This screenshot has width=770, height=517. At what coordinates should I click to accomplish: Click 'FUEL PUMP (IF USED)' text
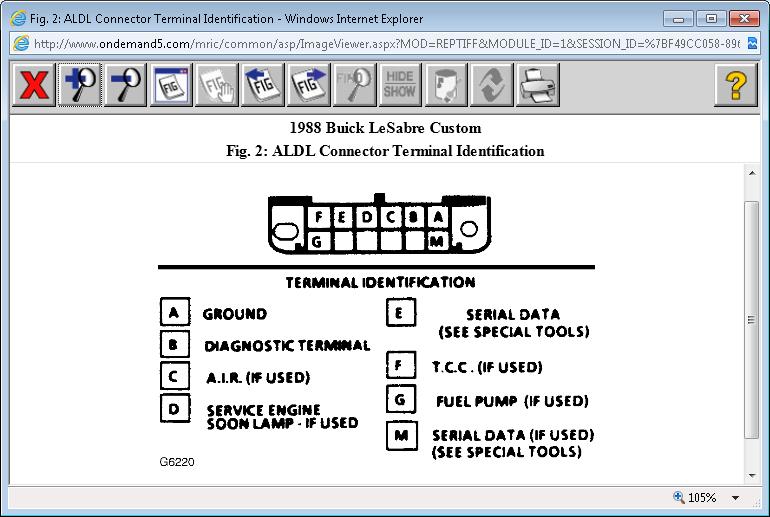pos(512,401)
